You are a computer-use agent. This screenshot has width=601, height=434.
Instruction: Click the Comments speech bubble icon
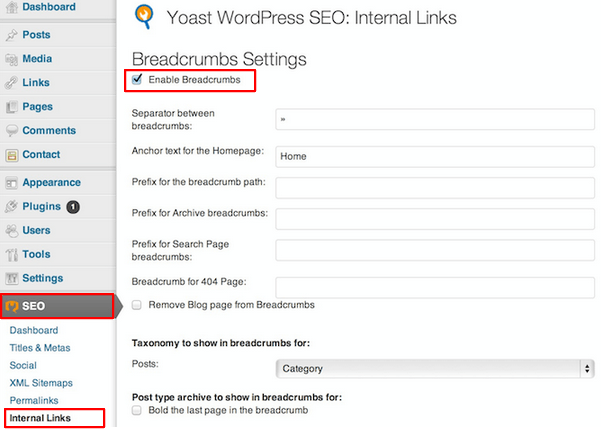(x=11, y=131)
